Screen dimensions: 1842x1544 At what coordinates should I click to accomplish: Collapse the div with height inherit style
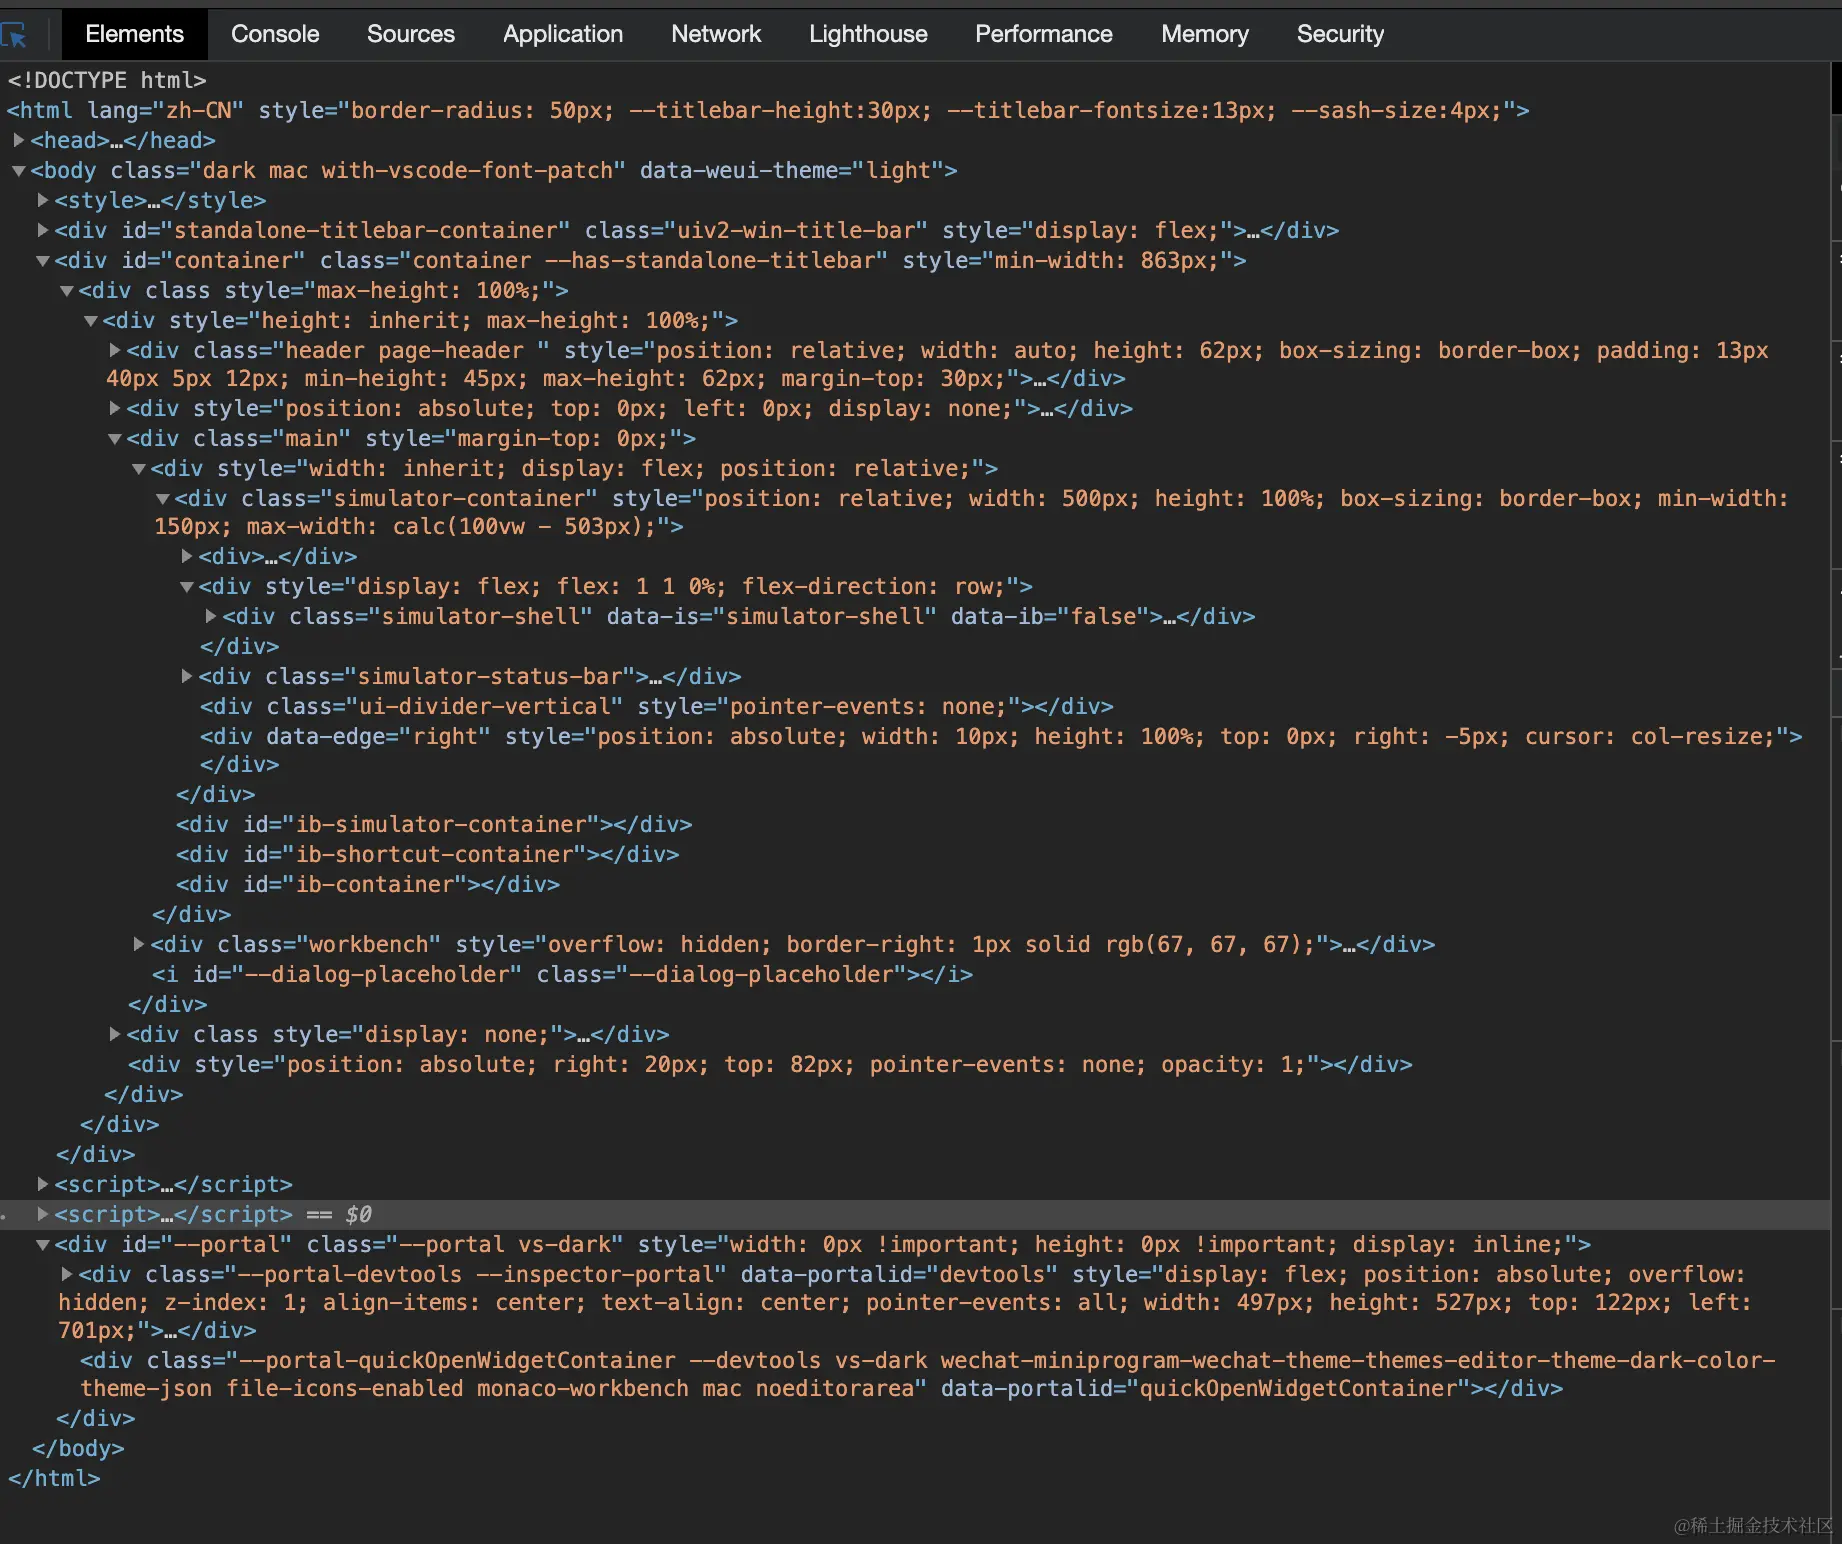coord(90,320)
